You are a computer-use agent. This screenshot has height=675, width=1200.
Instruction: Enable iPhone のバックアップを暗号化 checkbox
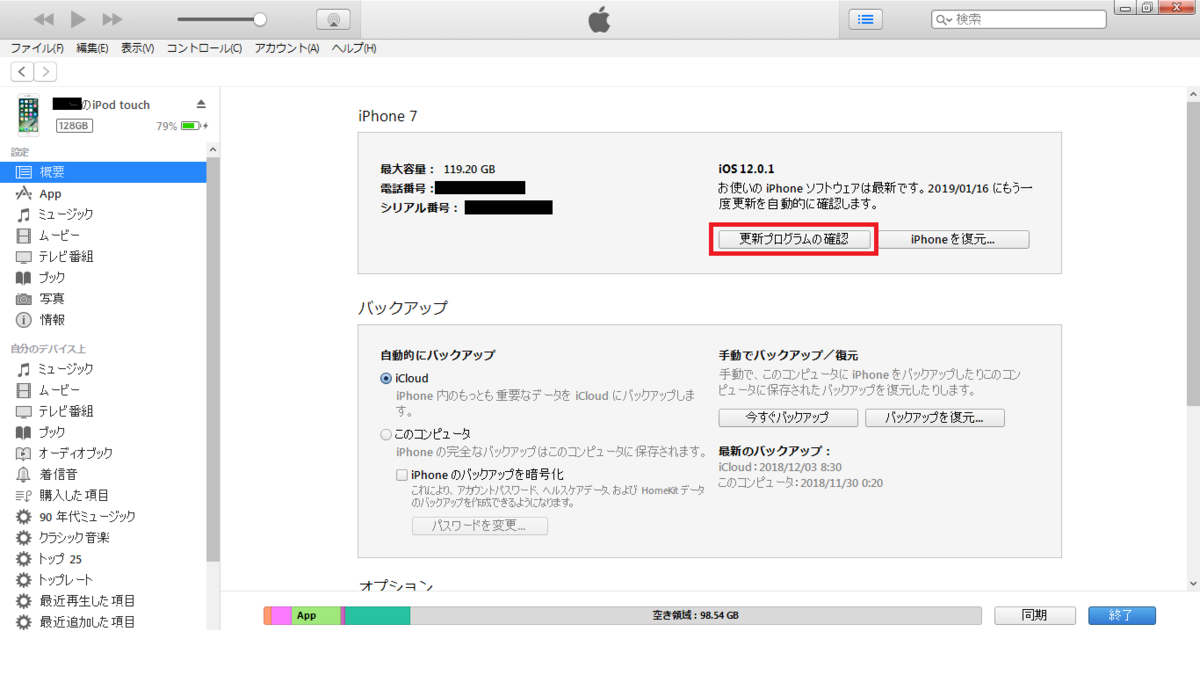402,474
